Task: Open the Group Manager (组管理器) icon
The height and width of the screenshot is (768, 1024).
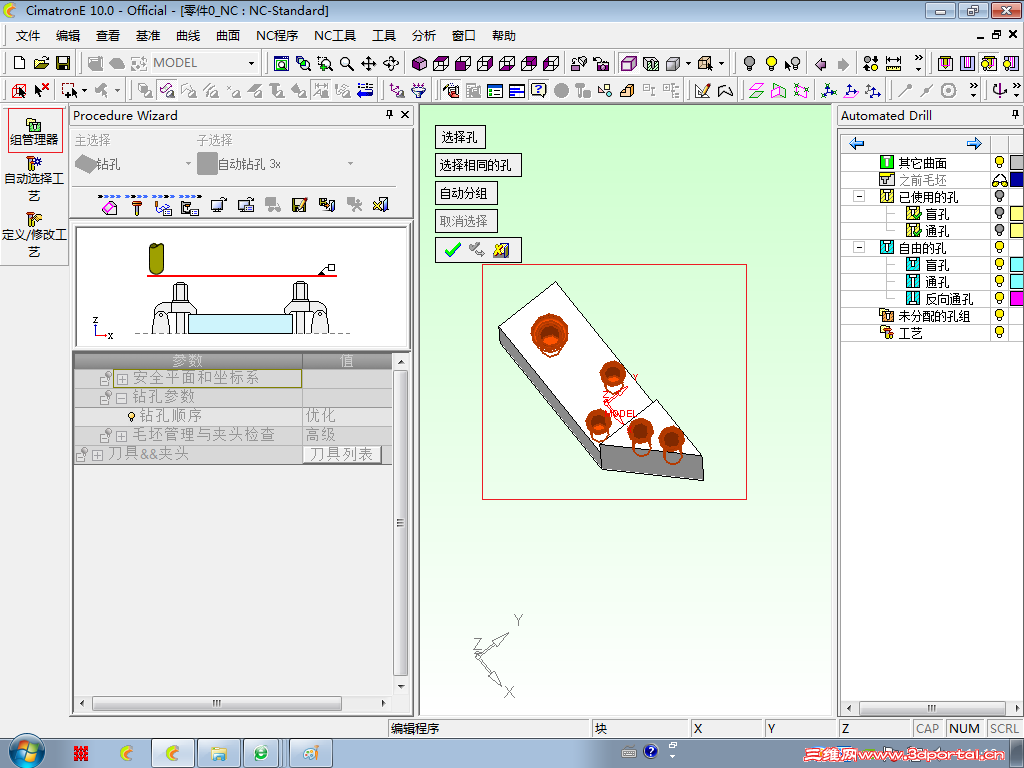Action: [x=34, y=131]
